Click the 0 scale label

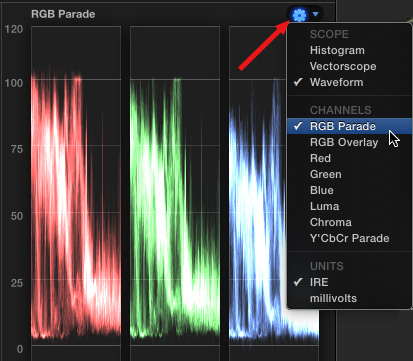click(x=20, y=349)
